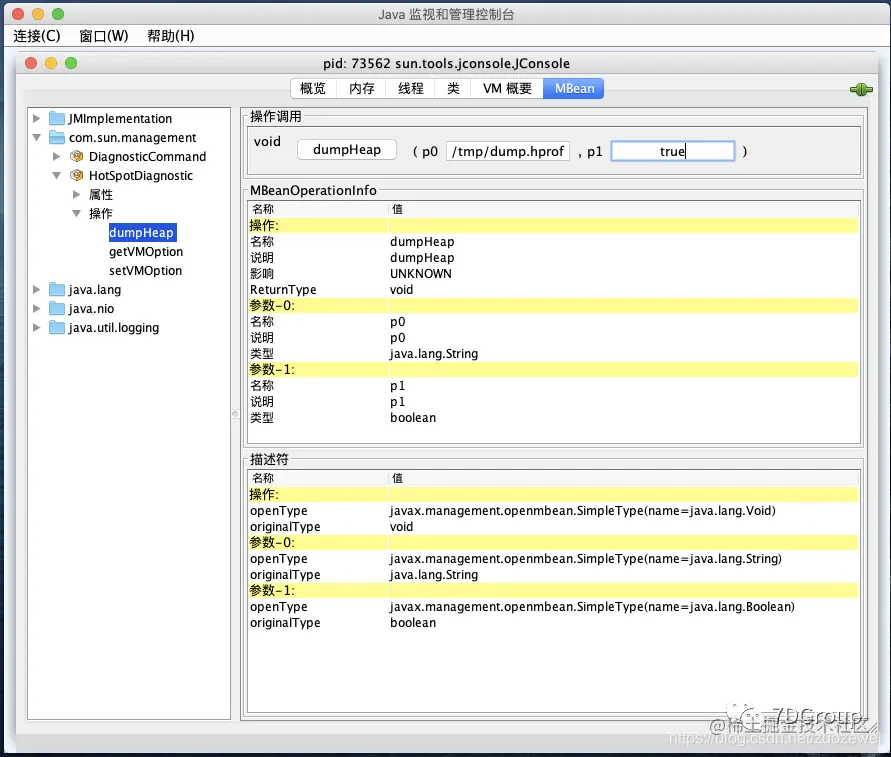This screenshot has width=891, height=757.
Task: Select the HotSpotDiagnostic tree label
Action: 141,176
